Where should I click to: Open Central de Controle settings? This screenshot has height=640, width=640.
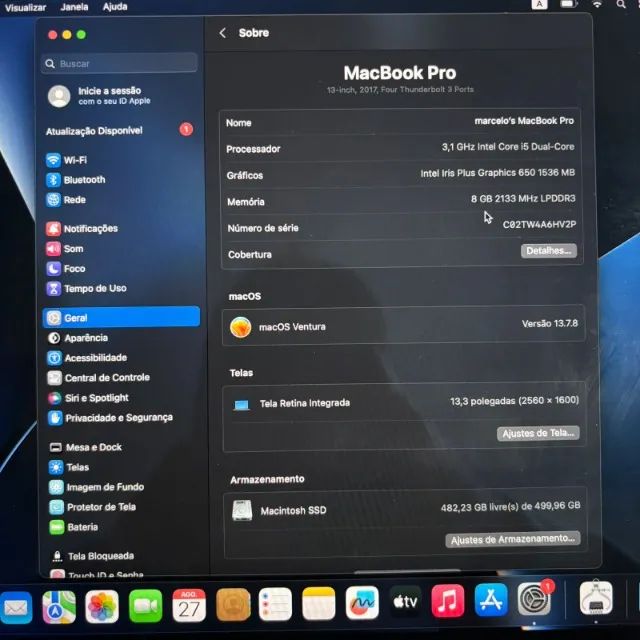pos(99,378)
